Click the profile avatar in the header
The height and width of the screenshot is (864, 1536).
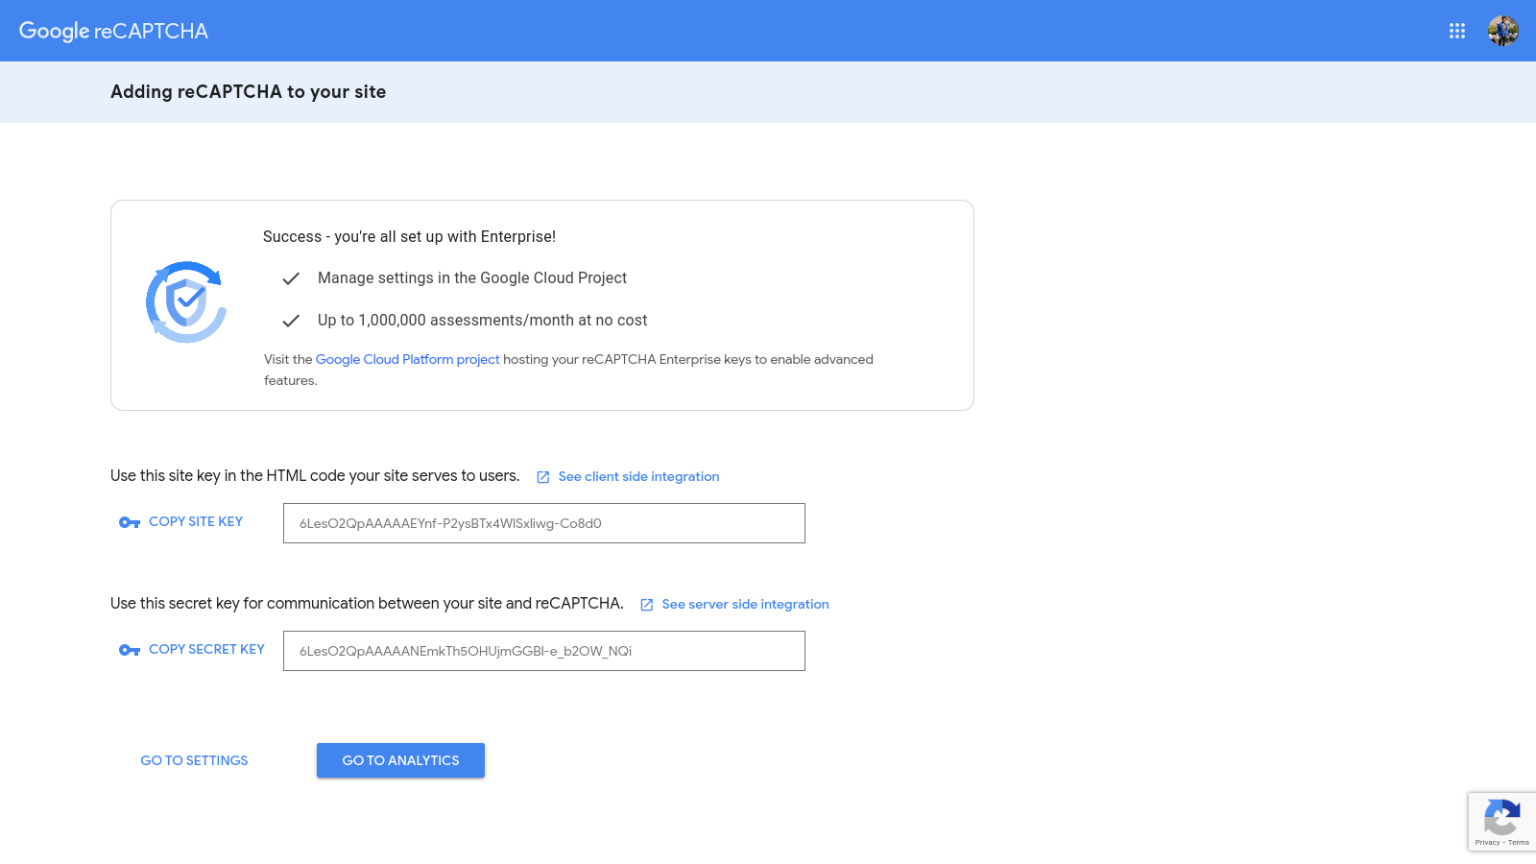[x=1501, y=30]
